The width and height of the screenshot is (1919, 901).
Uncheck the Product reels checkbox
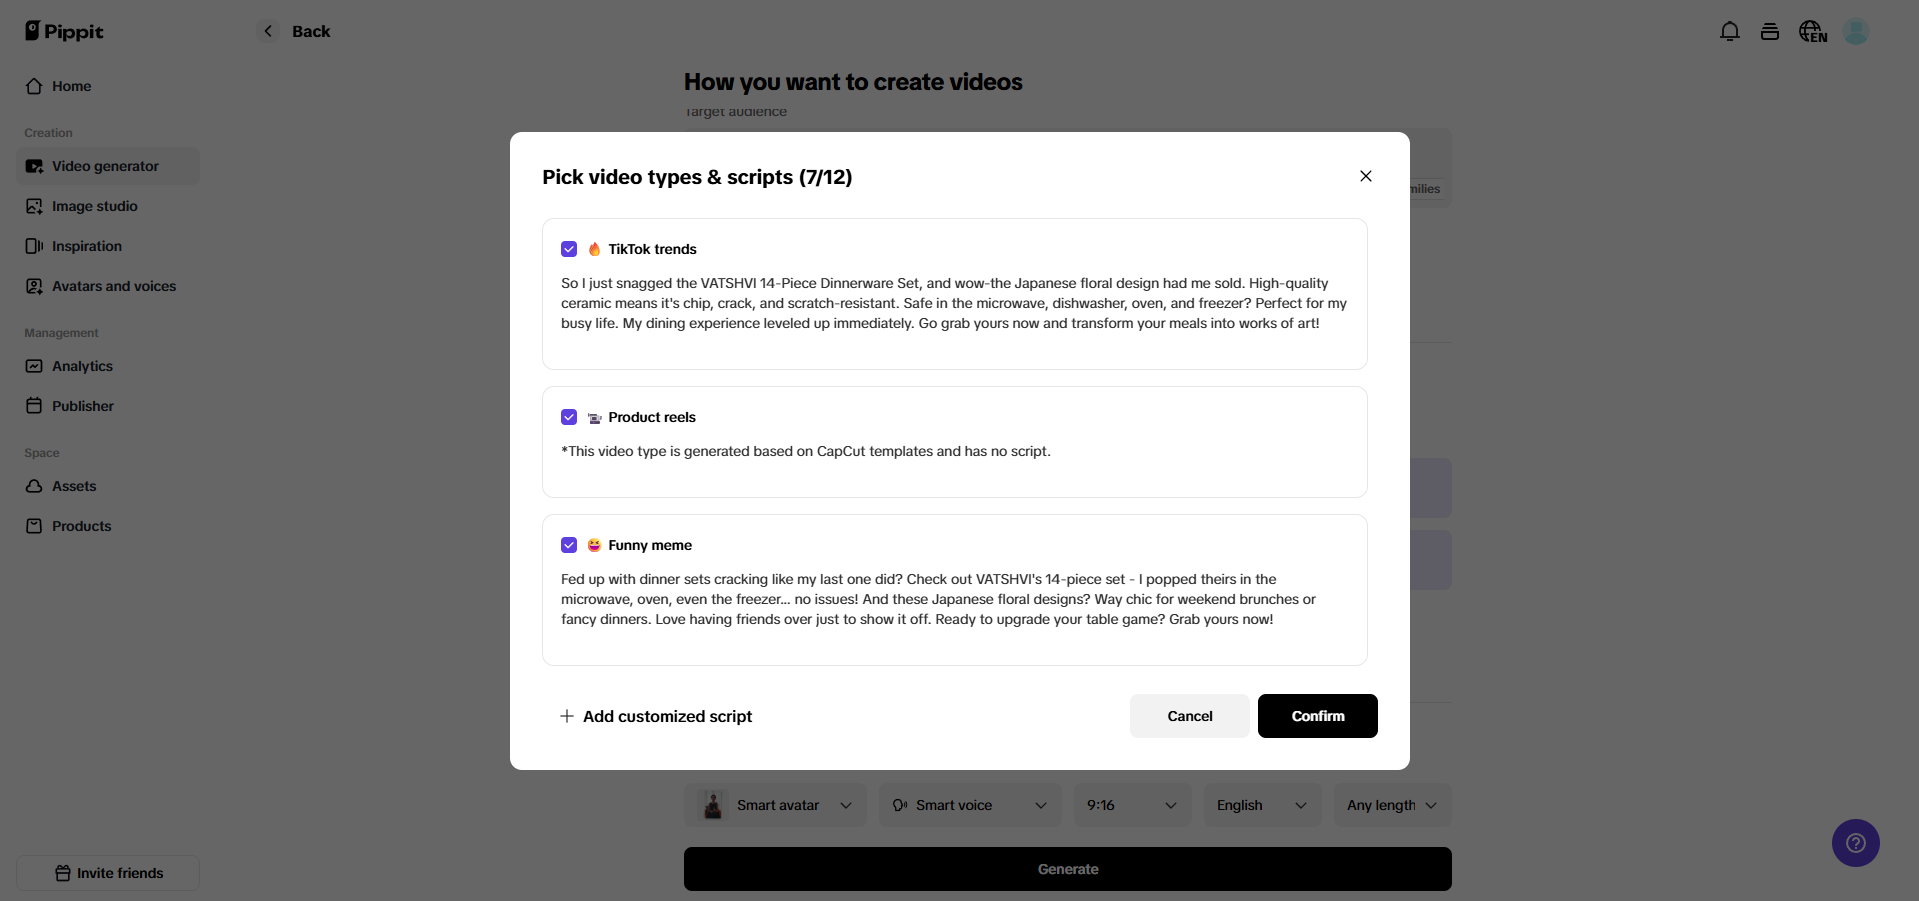click(x=569, y=417)
